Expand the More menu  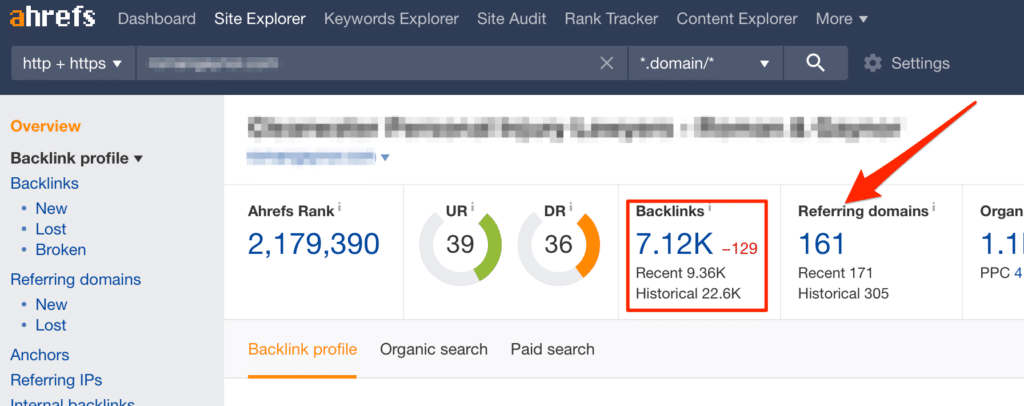pos(841,19)
